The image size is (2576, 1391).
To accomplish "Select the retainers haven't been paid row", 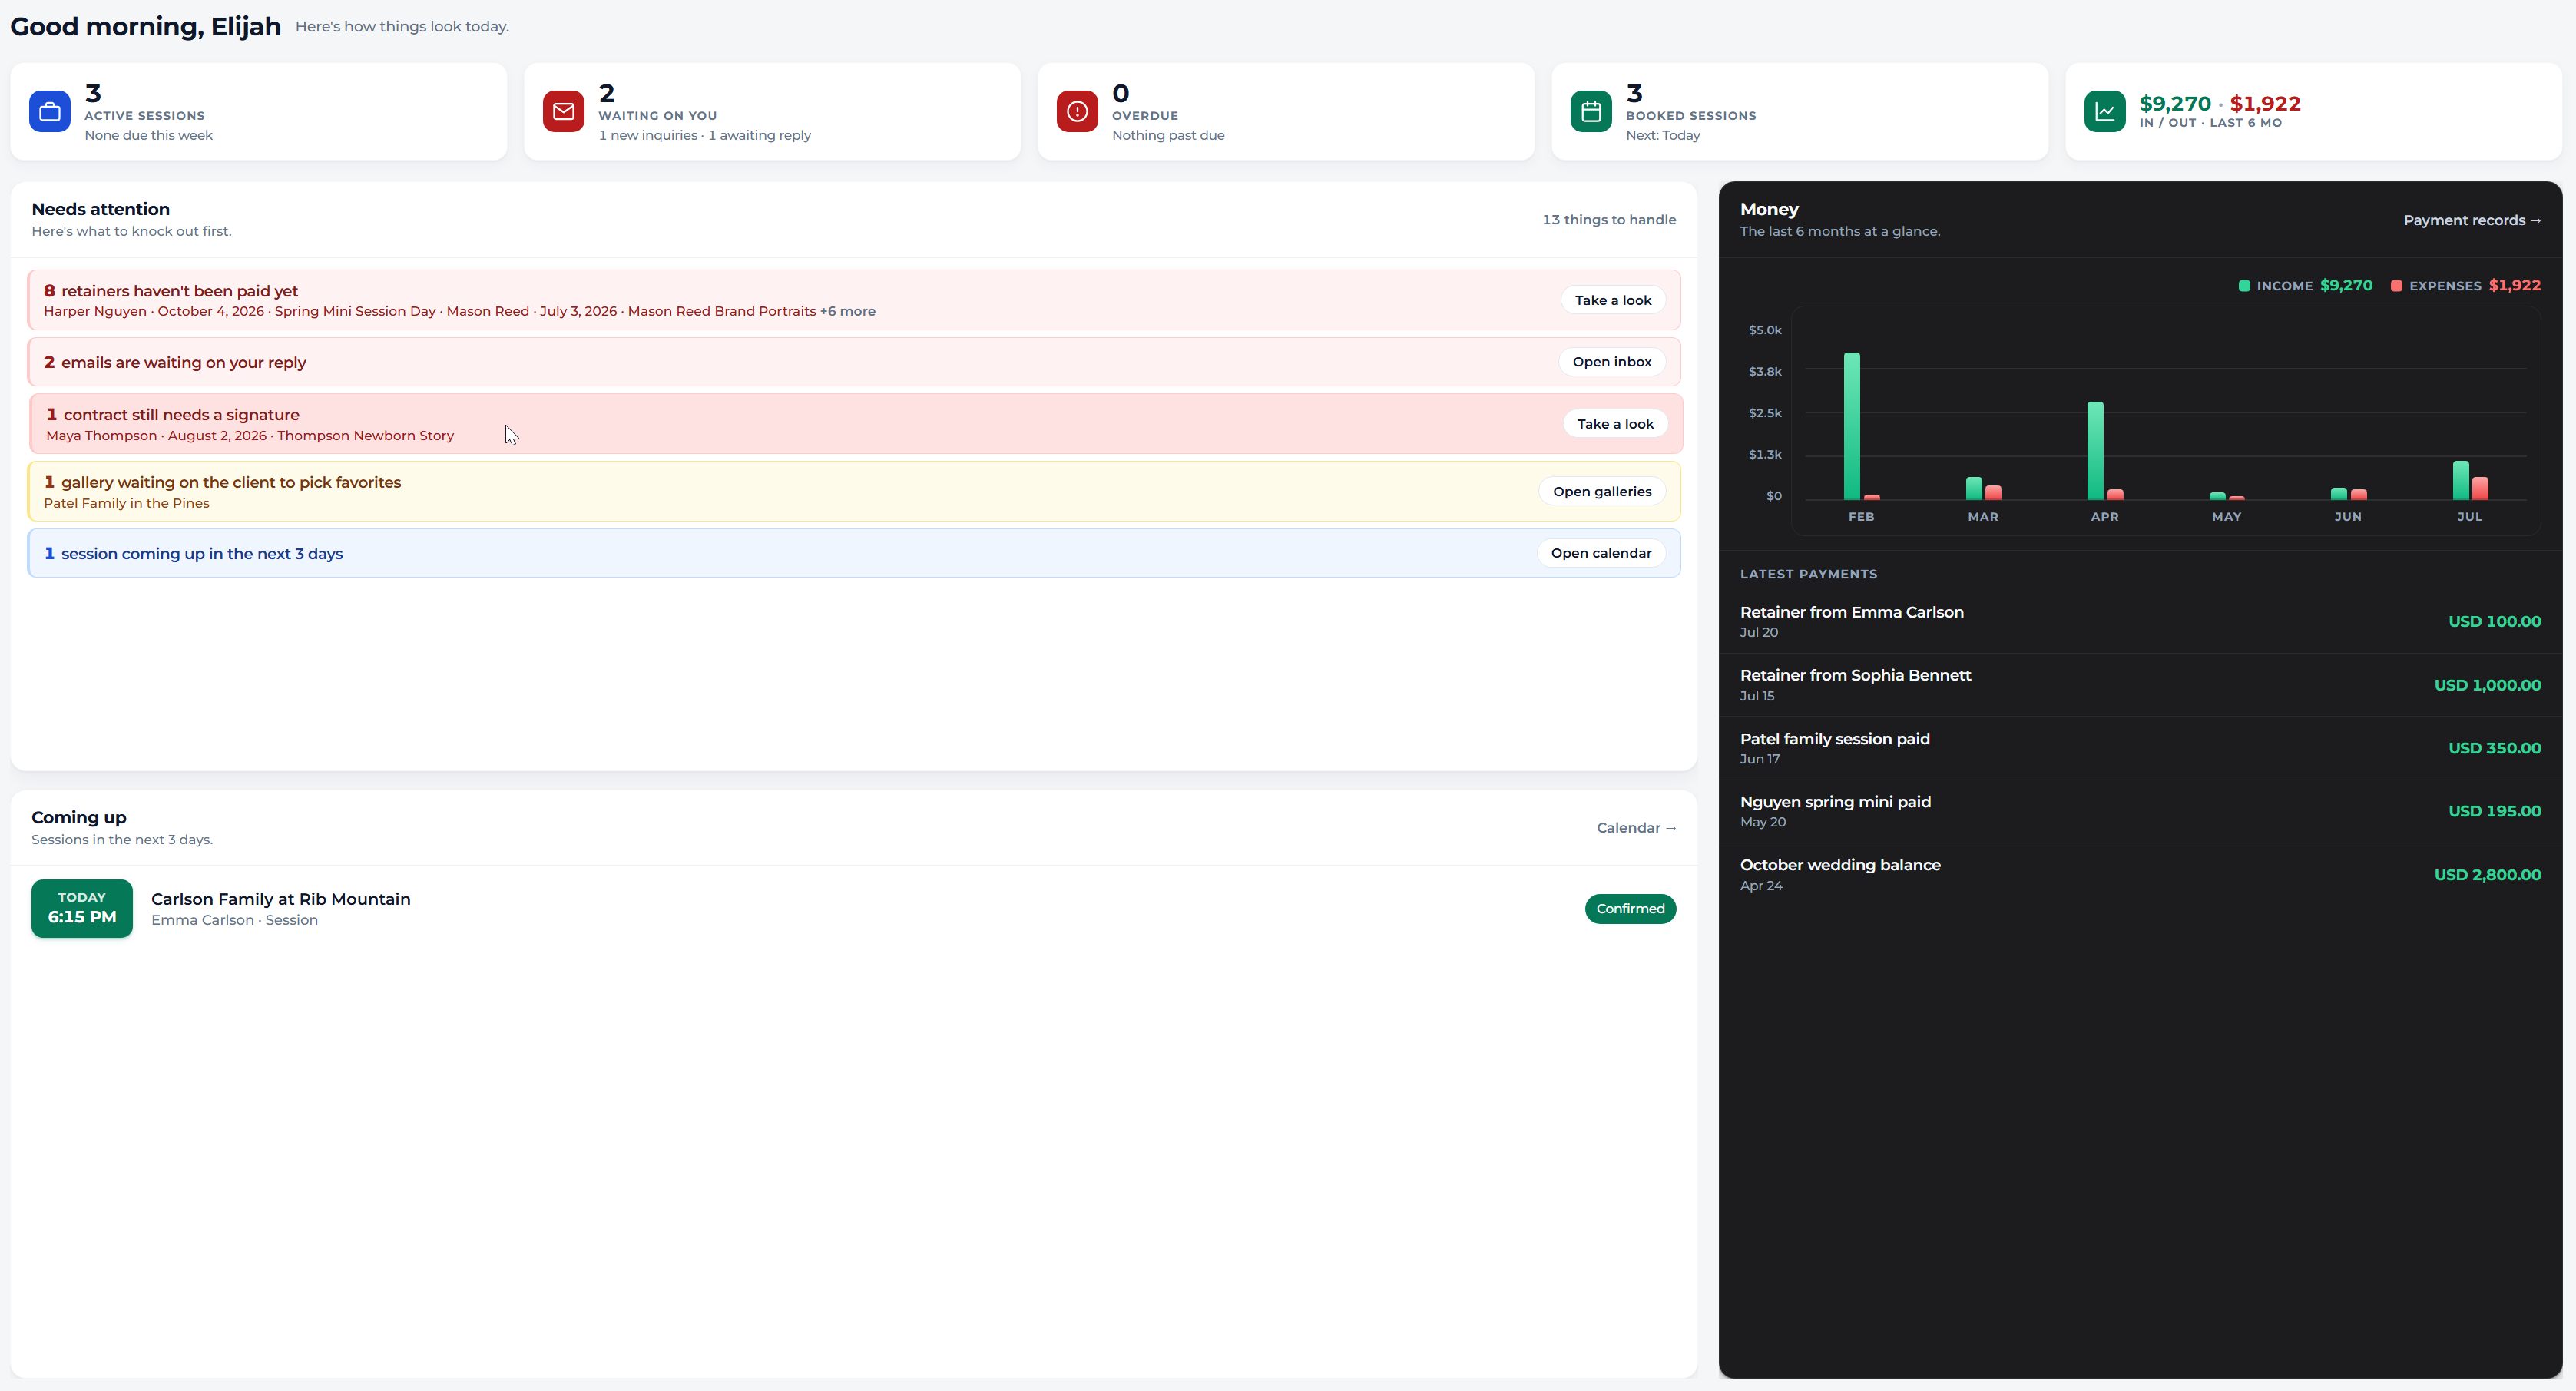I will click(x=854, y=300).
